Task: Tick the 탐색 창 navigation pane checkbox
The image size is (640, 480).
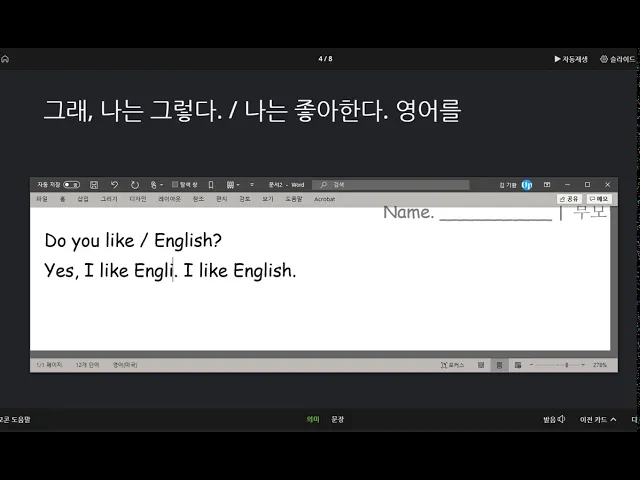Action: (175, 184)
